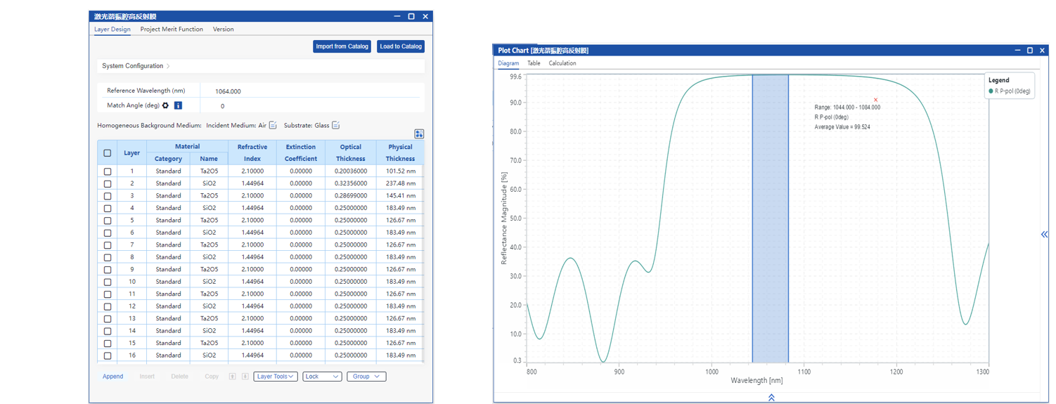Switch to Project Merit Function tab
Viewport: 1056px width, 404px height.
pyautogui.click(x=171, y=29)
